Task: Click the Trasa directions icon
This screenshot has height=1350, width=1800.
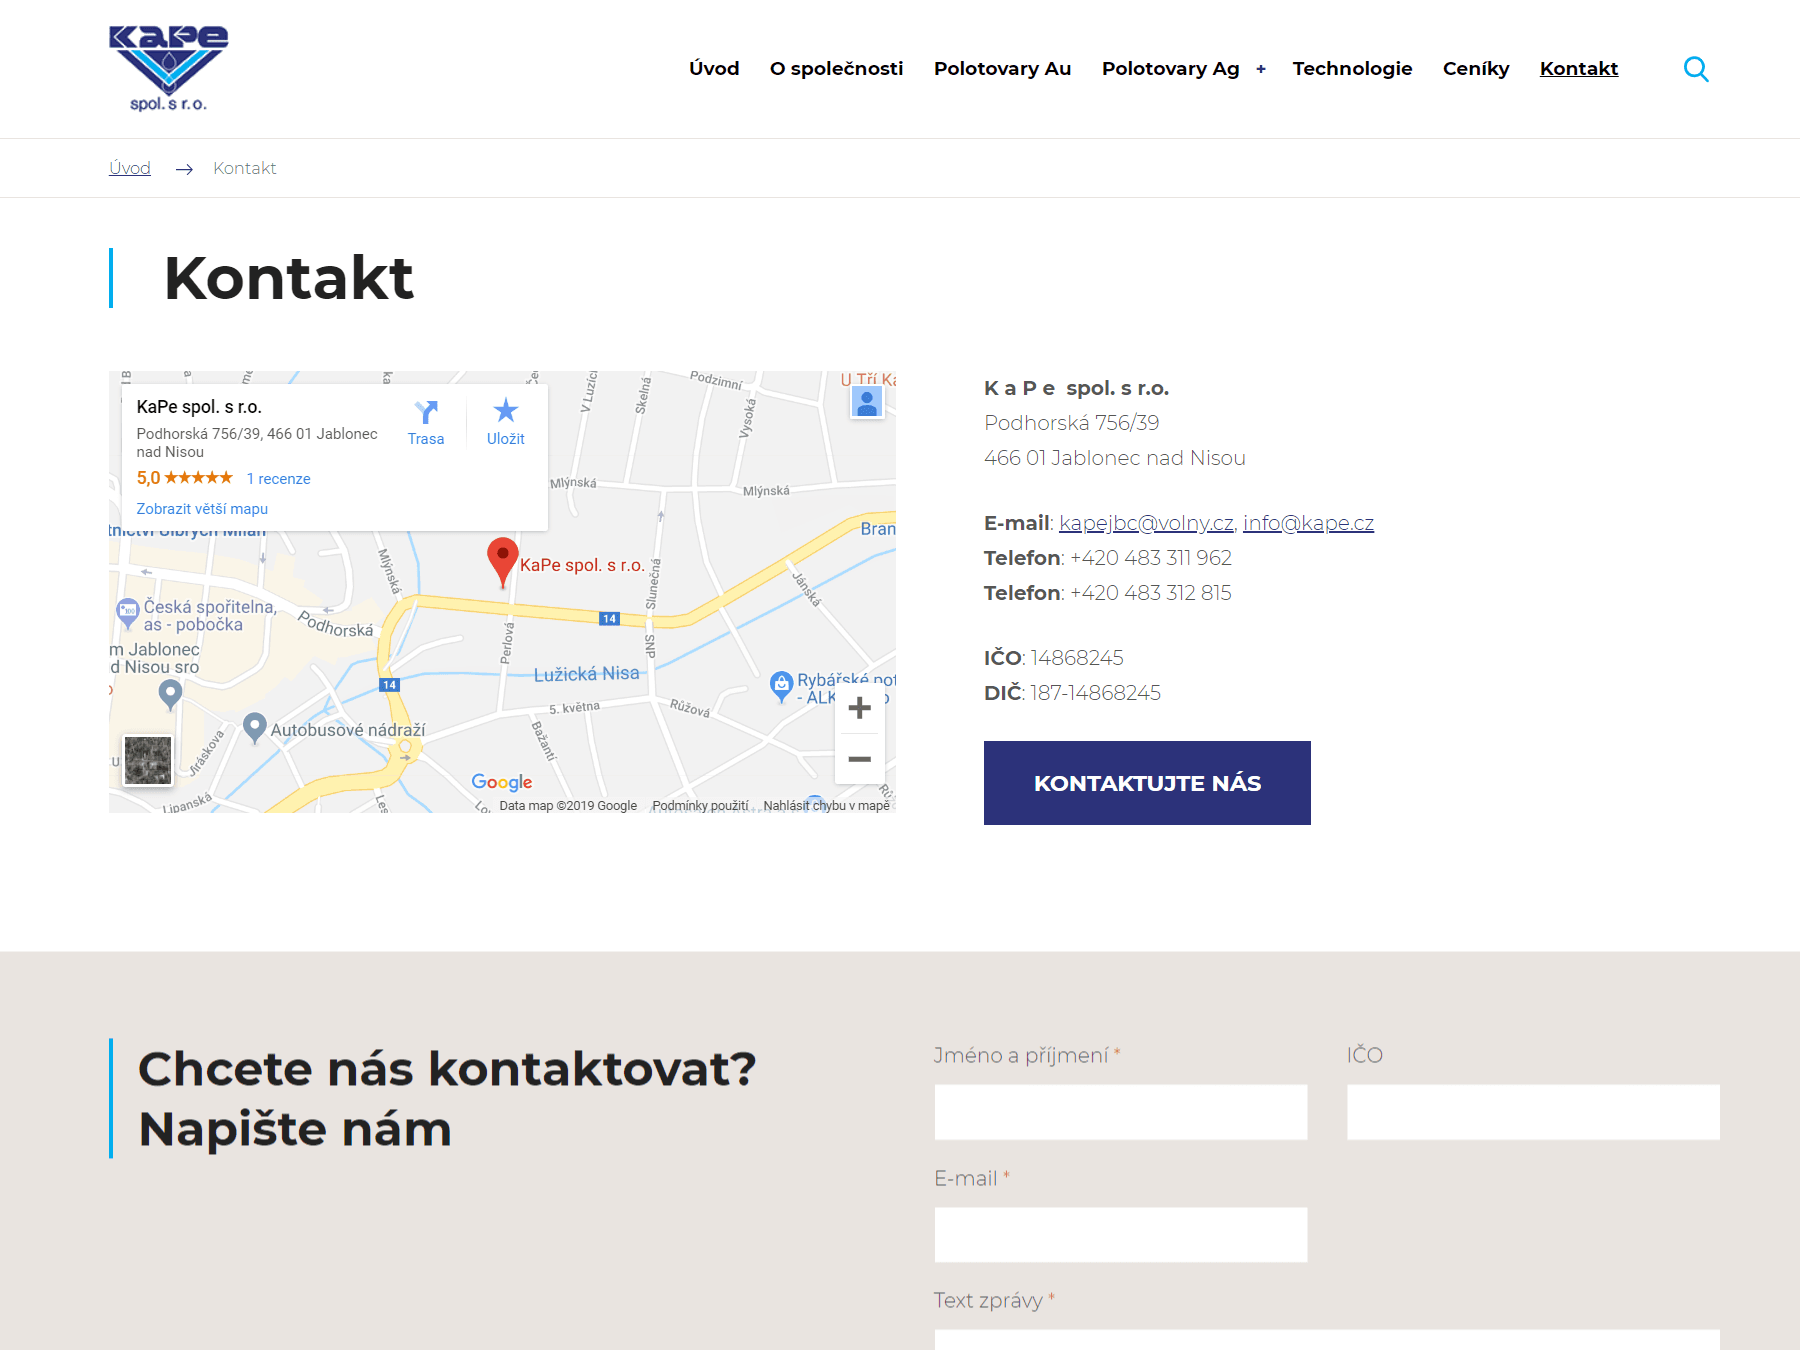Action: point(426,413)
